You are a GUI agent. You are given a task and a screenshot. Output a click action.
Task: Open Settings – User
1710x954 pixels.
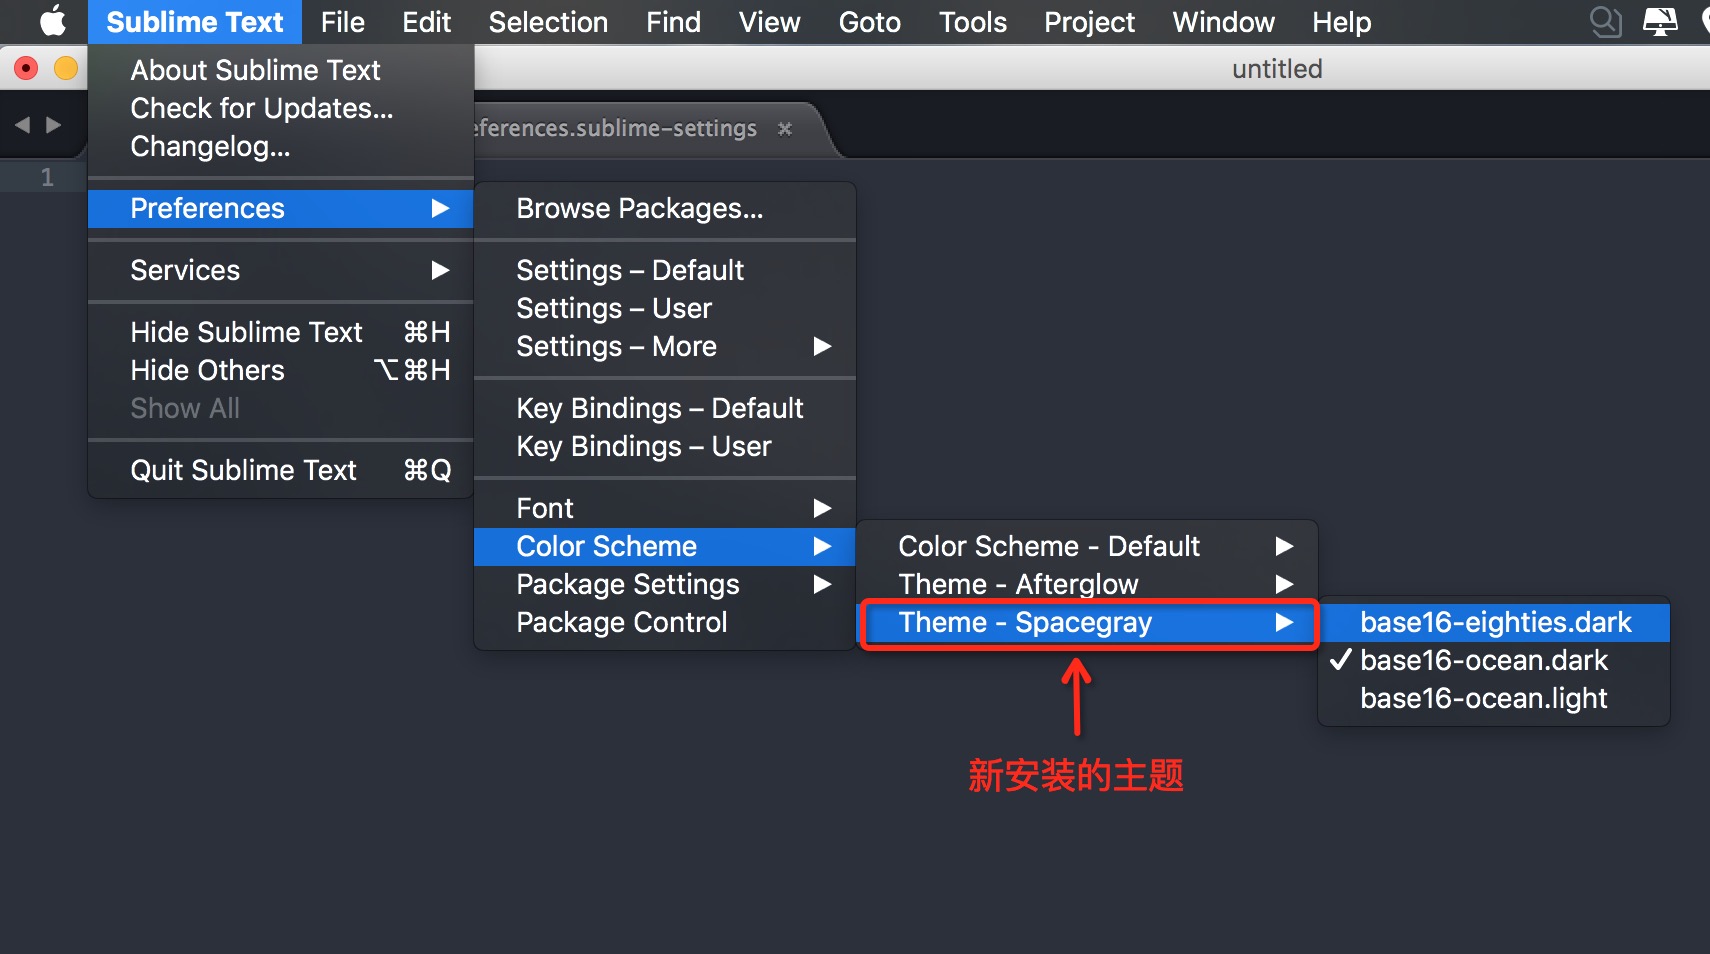[x=614, y=308]
